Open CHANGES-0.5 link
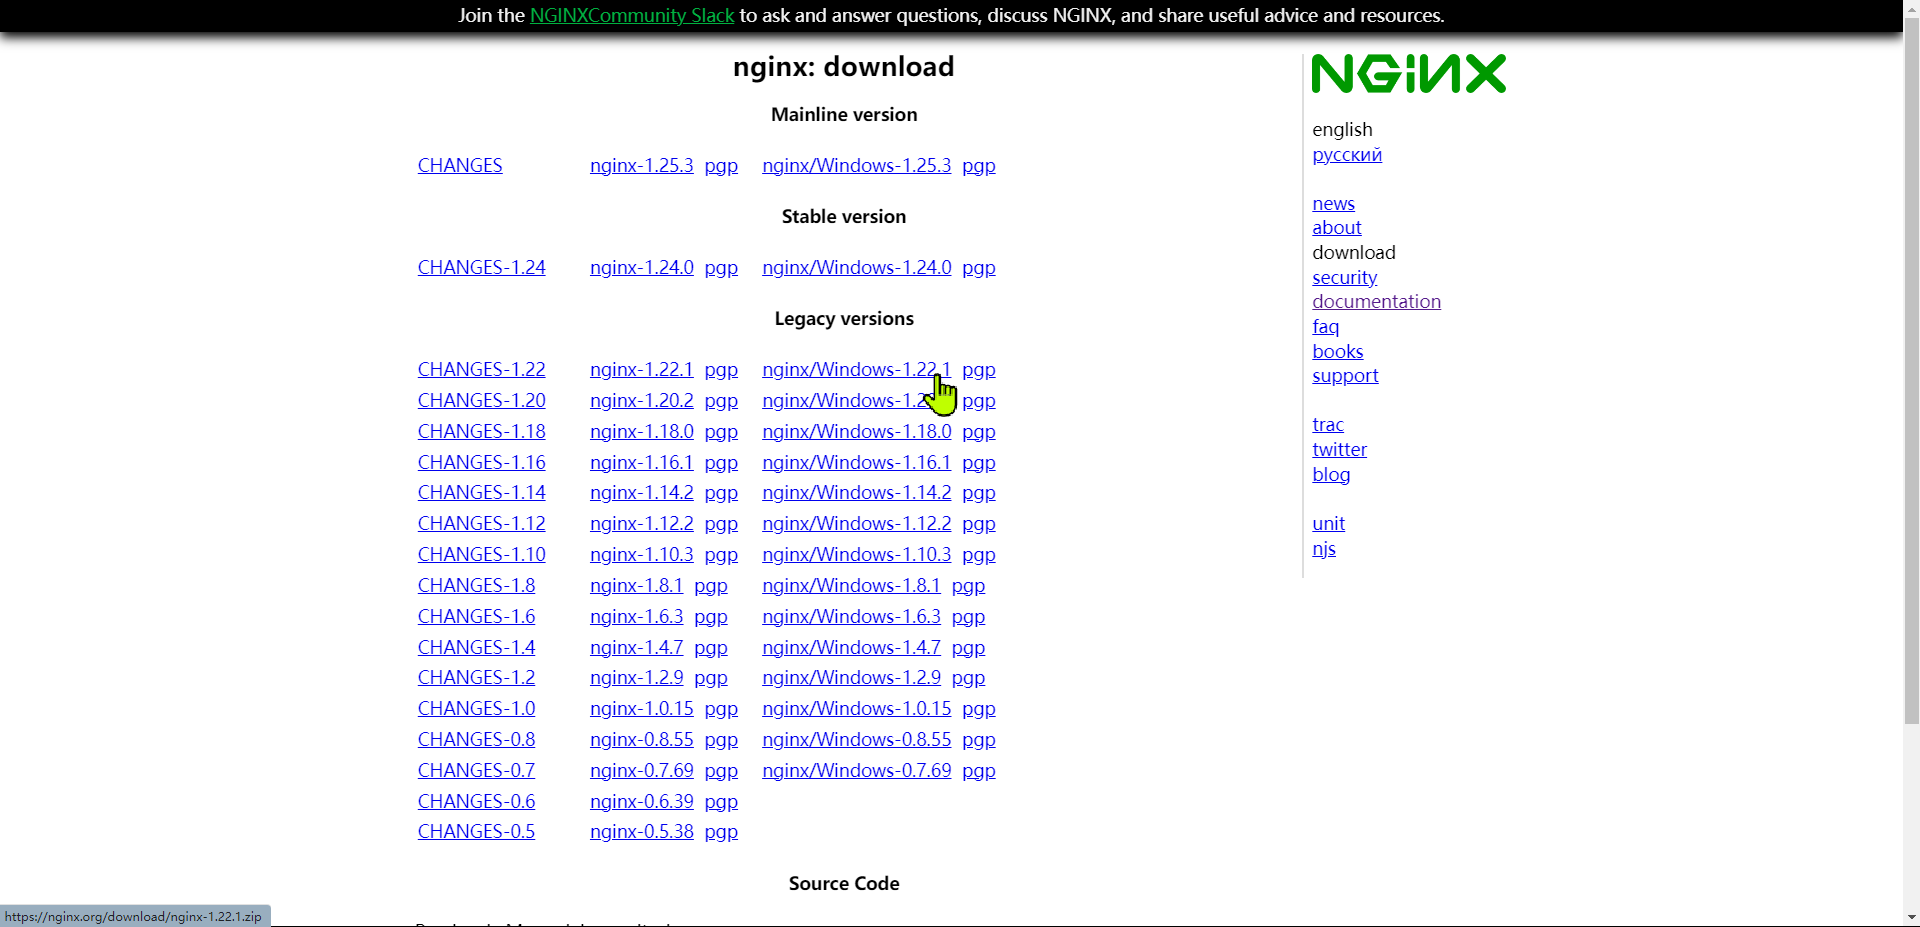Screen dimensions: 1920x927 (477, 832)
